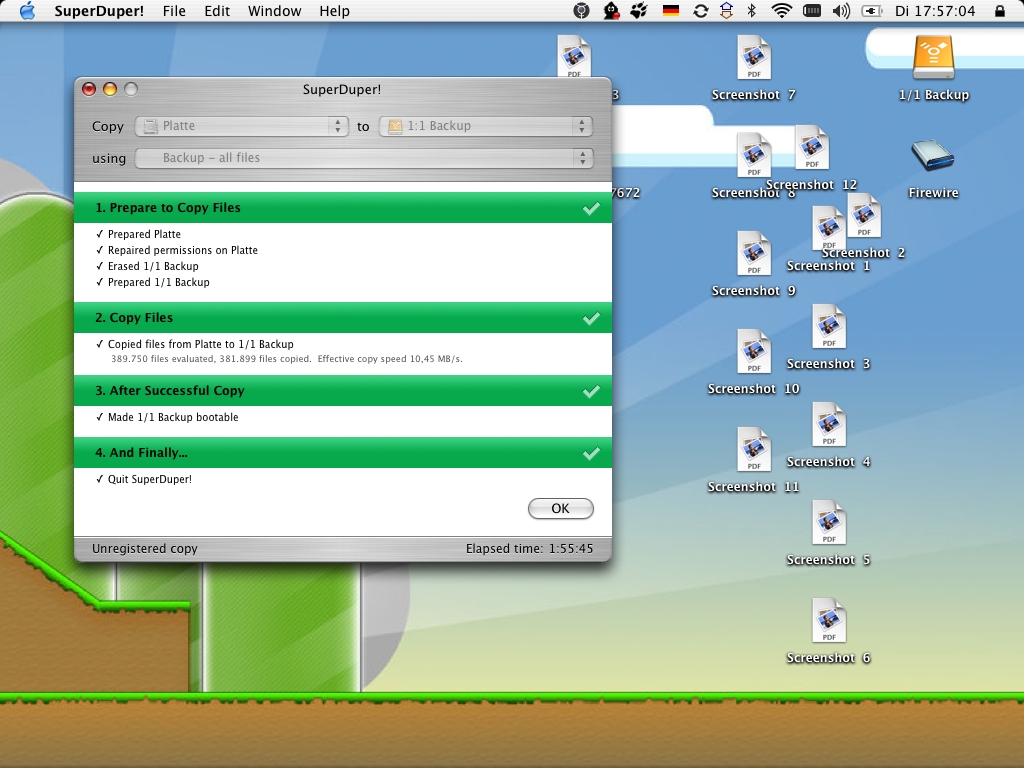This screenshot has height=768, width=1024.
Task: Open the Wi-Fi status menu
Action: tap(781, 11)
